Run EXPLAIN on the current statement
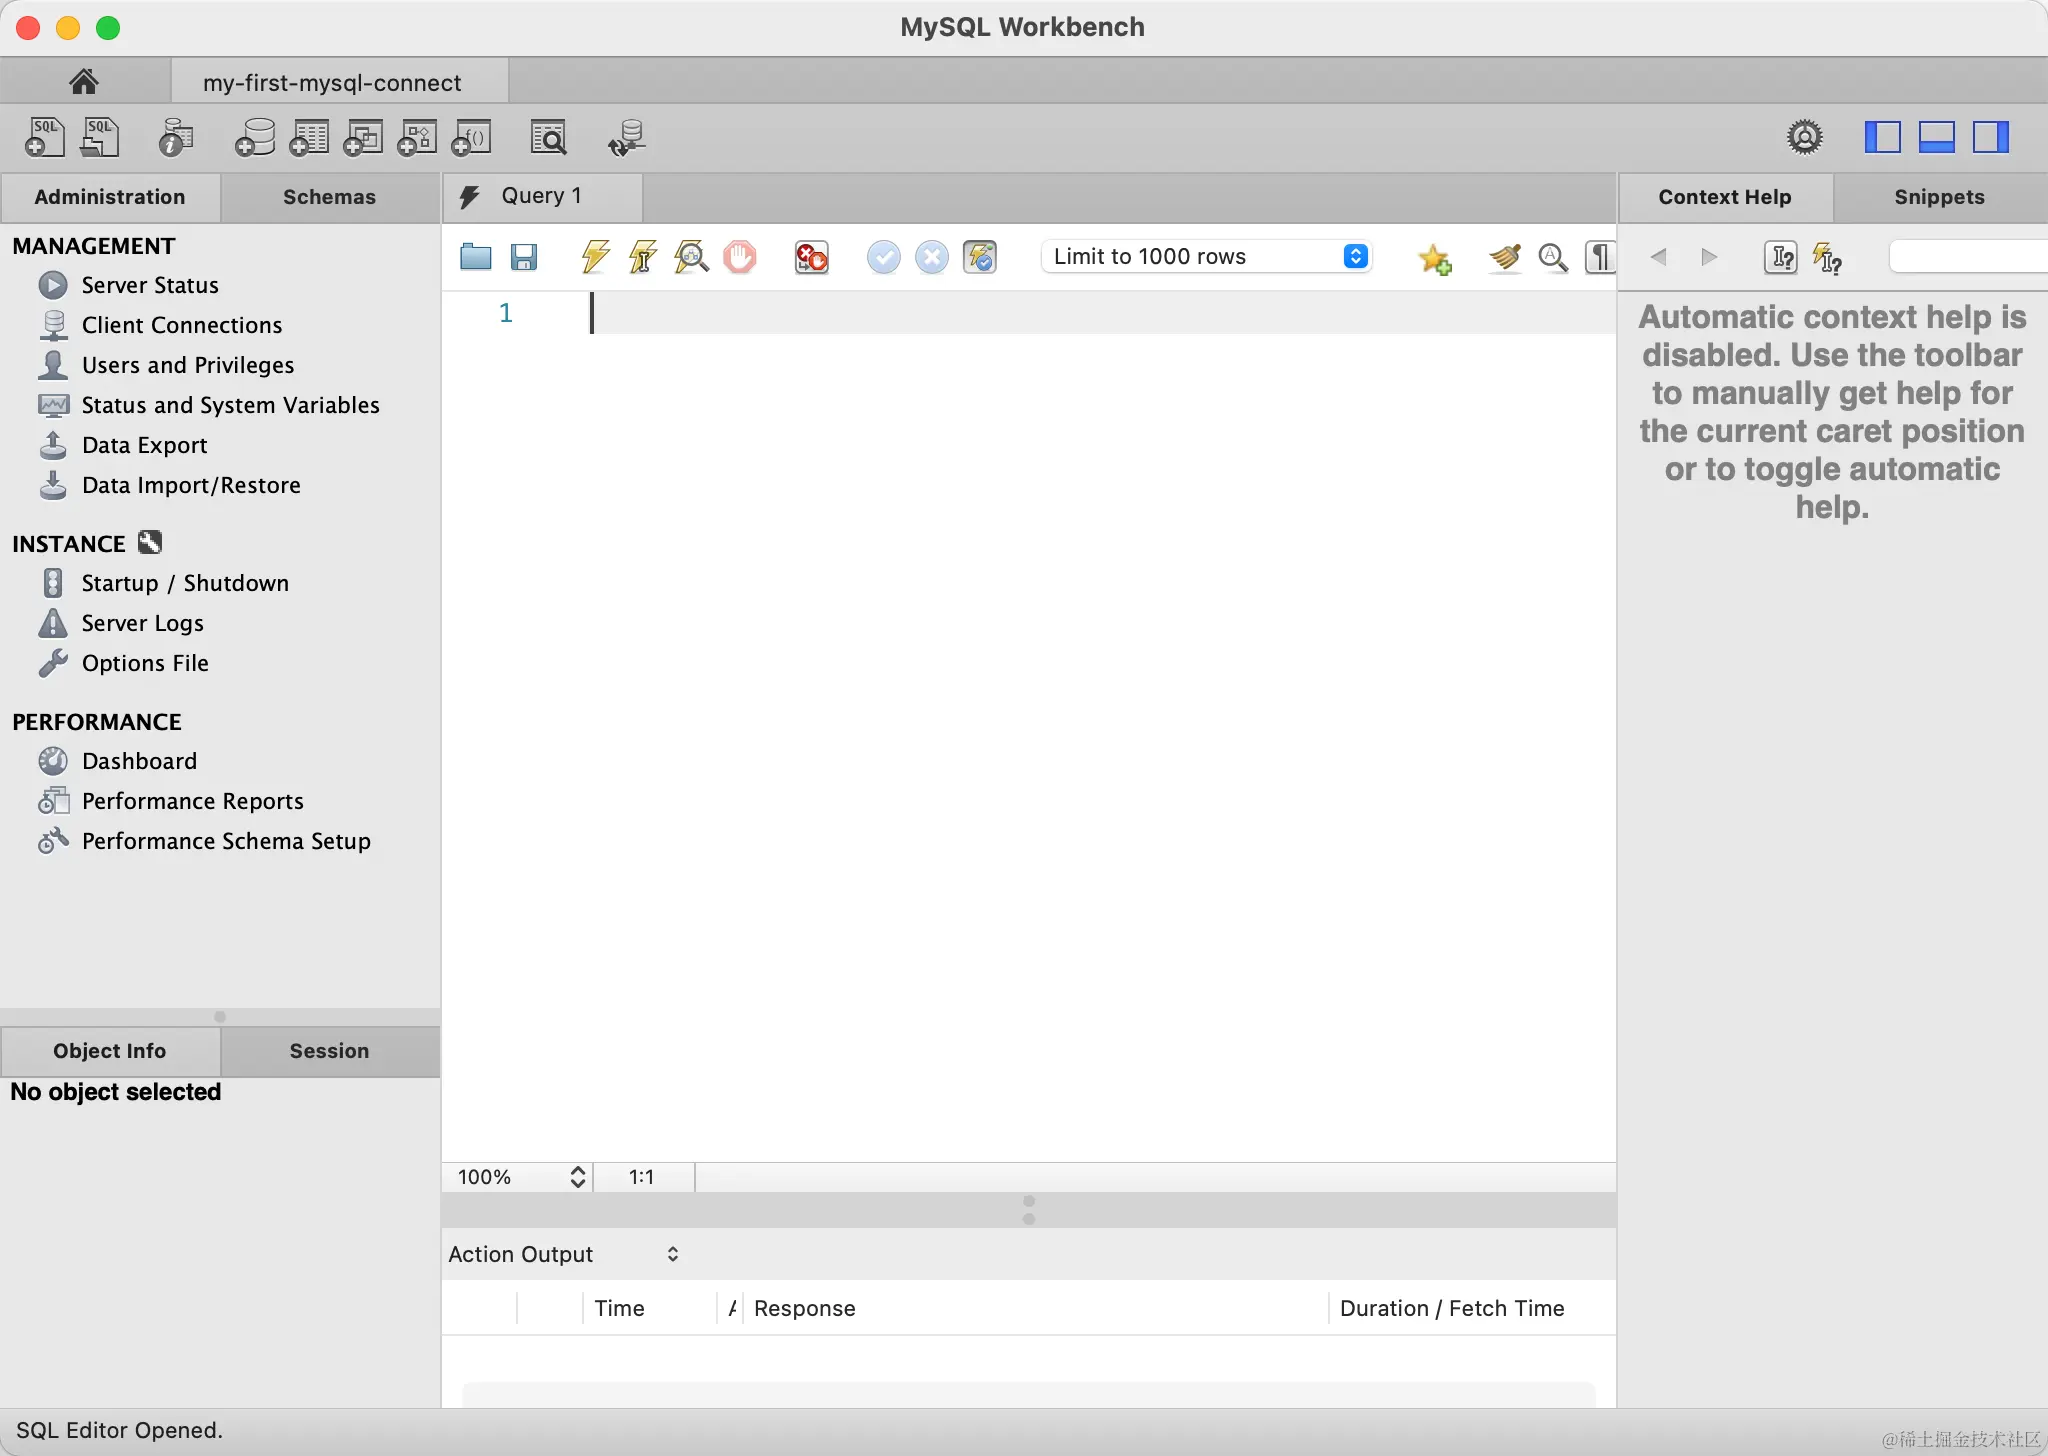2048x1456 pixels. tap(691, 257)
